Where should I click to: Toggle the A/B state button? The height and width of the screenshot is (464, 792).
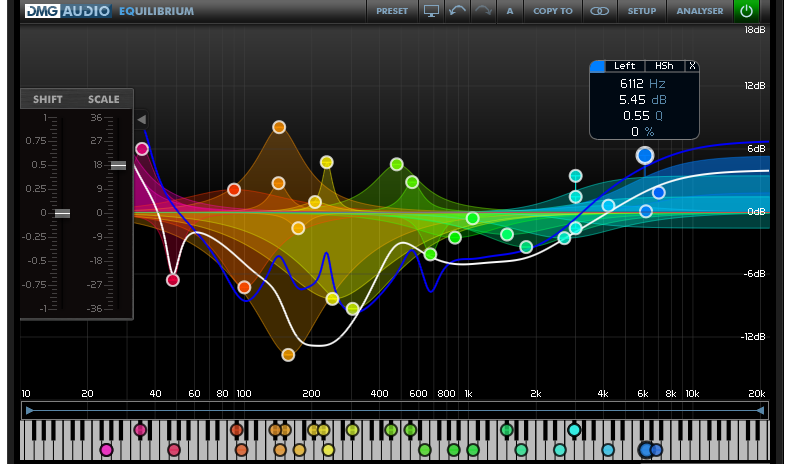pos(510,11)
